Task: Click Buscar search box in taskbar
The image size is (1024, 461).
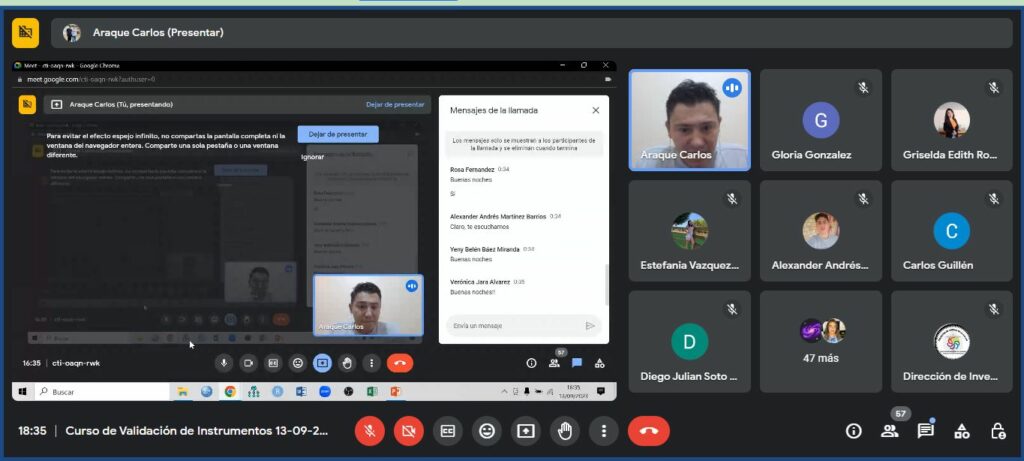Action: click(101, 392)
